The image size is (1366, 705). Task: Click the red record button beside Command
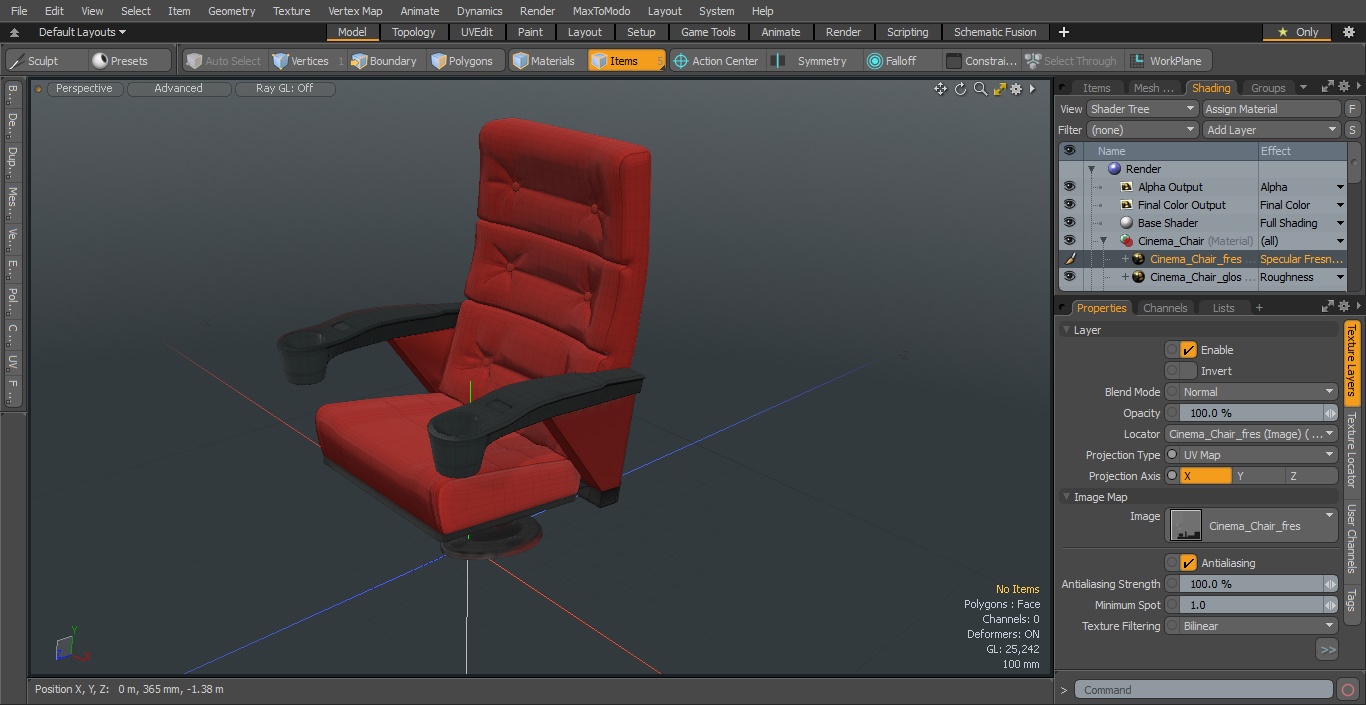tap(1348, 689)
